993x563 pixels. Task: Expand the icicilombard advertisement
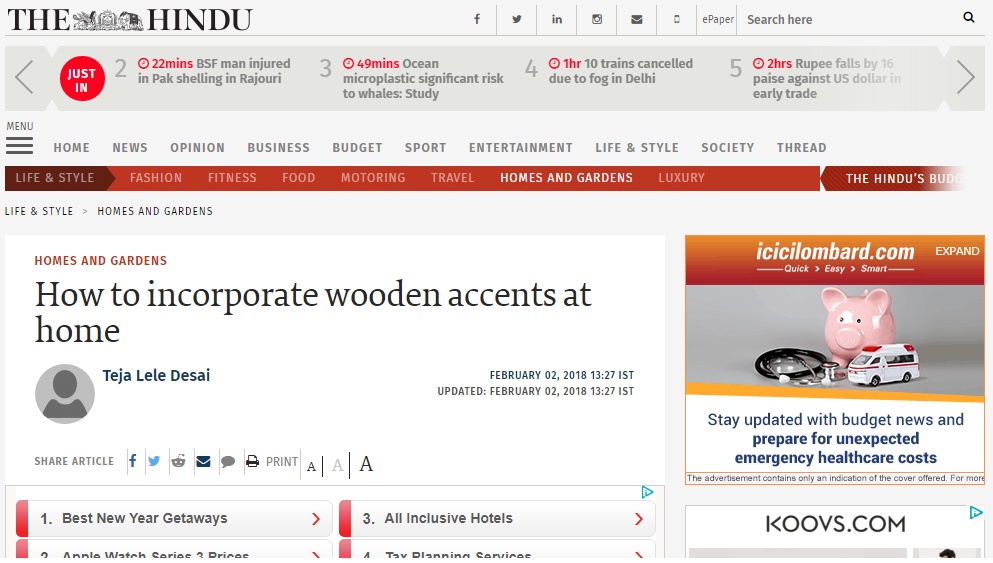pos(956,252)
